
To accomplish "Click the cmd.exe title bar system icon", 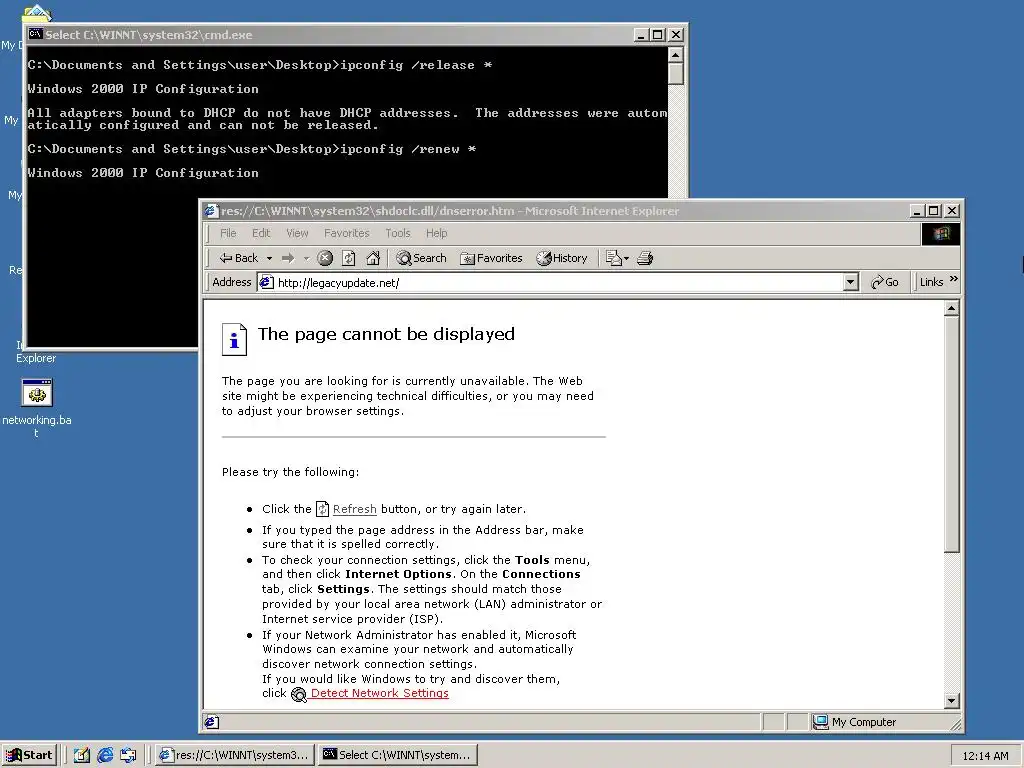I will (35, 34).
